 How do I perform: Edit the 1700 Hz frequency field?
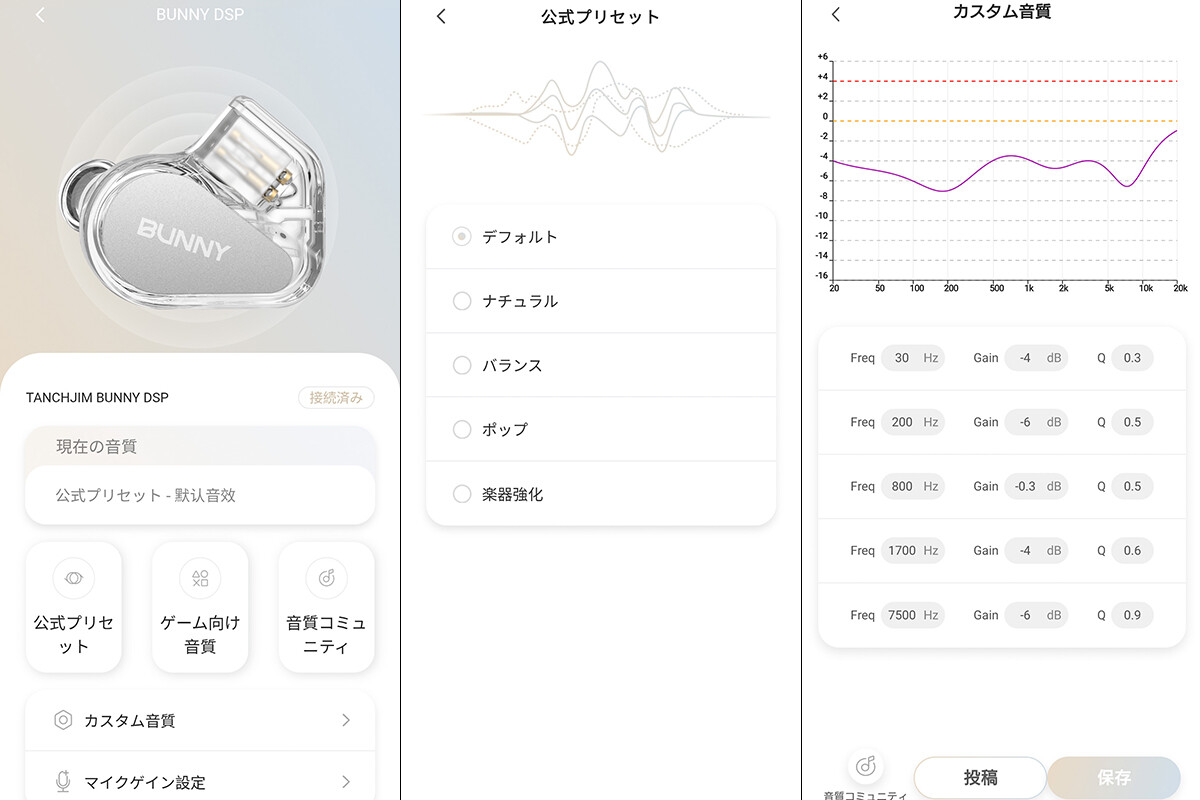tap(912, 550)
